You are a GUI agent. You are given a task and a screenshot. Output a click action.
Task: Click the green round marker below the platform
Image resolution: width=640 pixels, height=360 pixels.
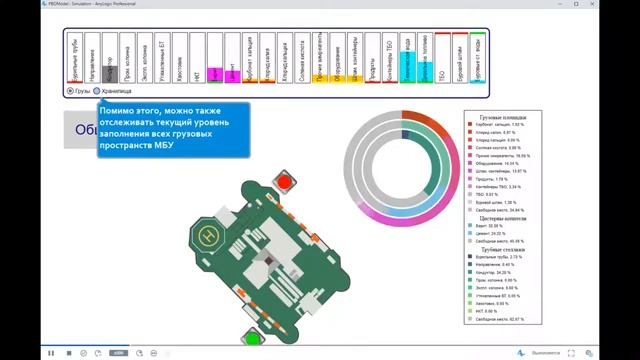coord(252,338)
